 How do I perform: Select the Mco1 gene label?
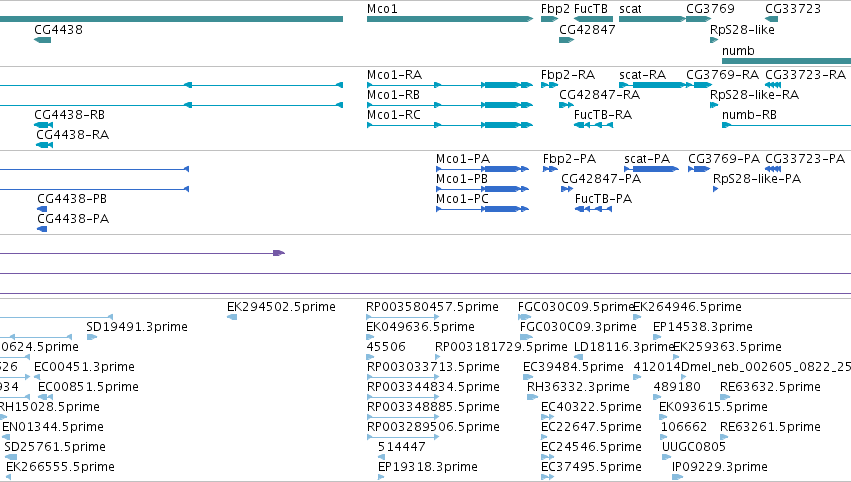[x=382, y=9]
